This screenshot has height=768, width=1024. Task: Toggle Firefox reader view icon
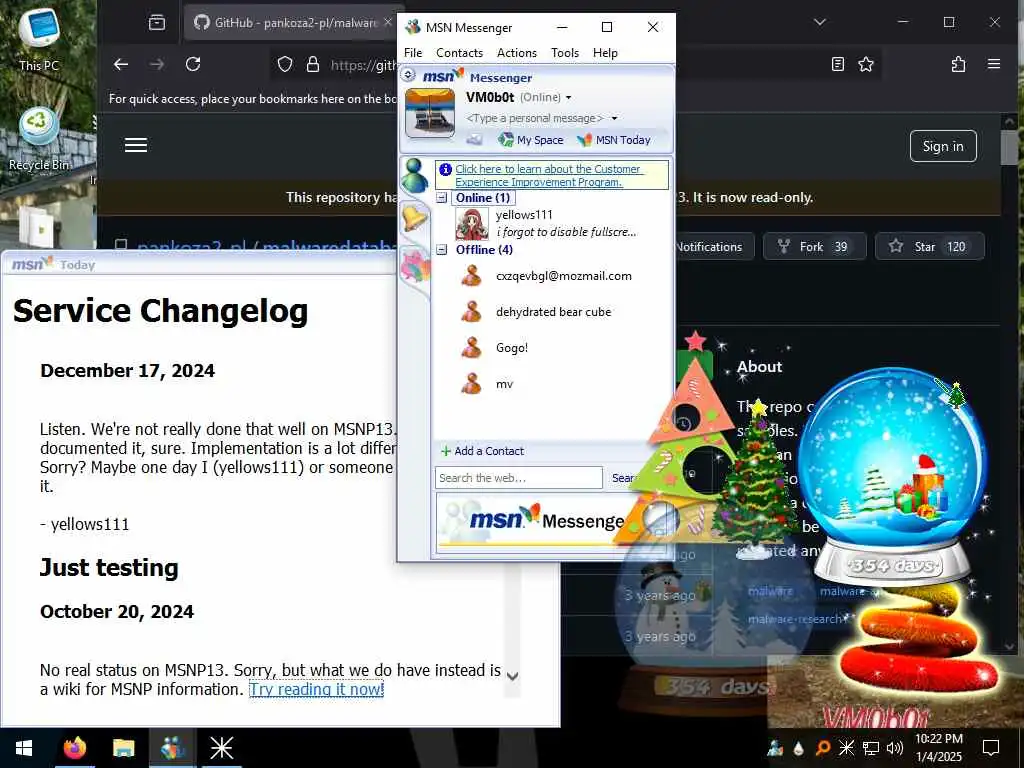point(838,64)
